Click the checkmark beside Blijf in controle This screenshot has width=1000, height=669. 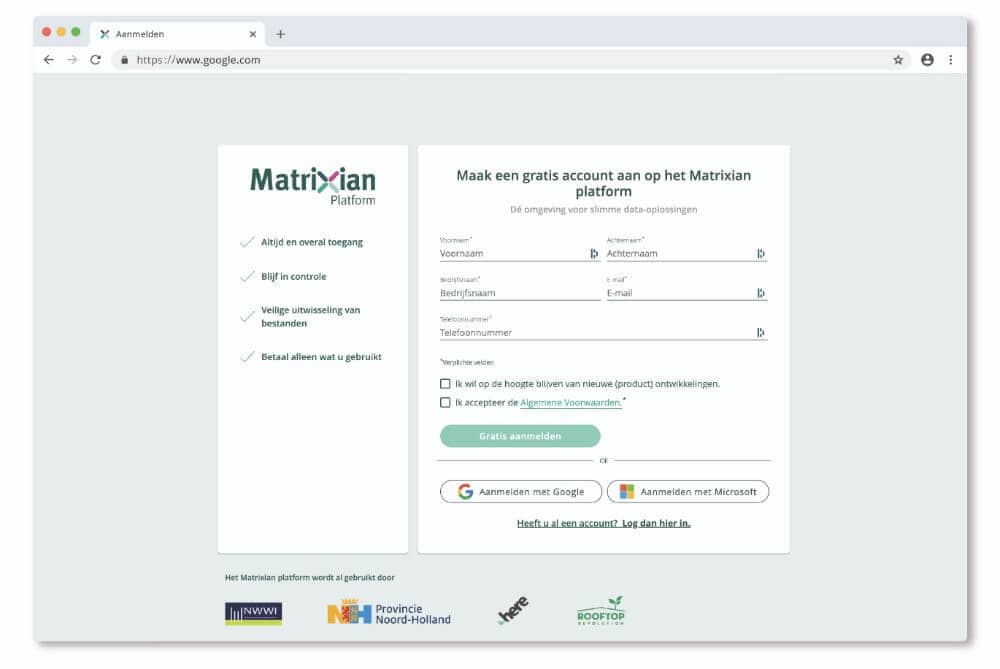(x=247, y=277)
